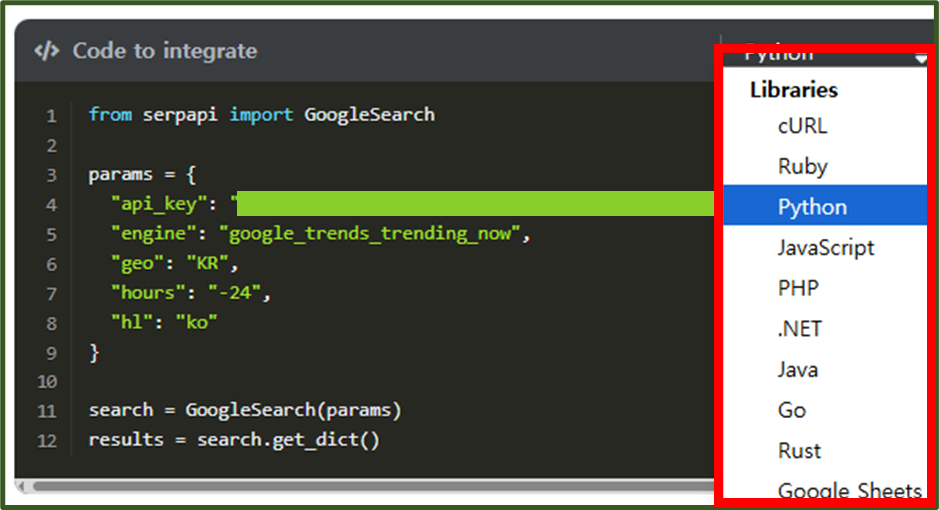Click the 'Code to integrate' heading
939x510 pixels.
tap(165, 51)
